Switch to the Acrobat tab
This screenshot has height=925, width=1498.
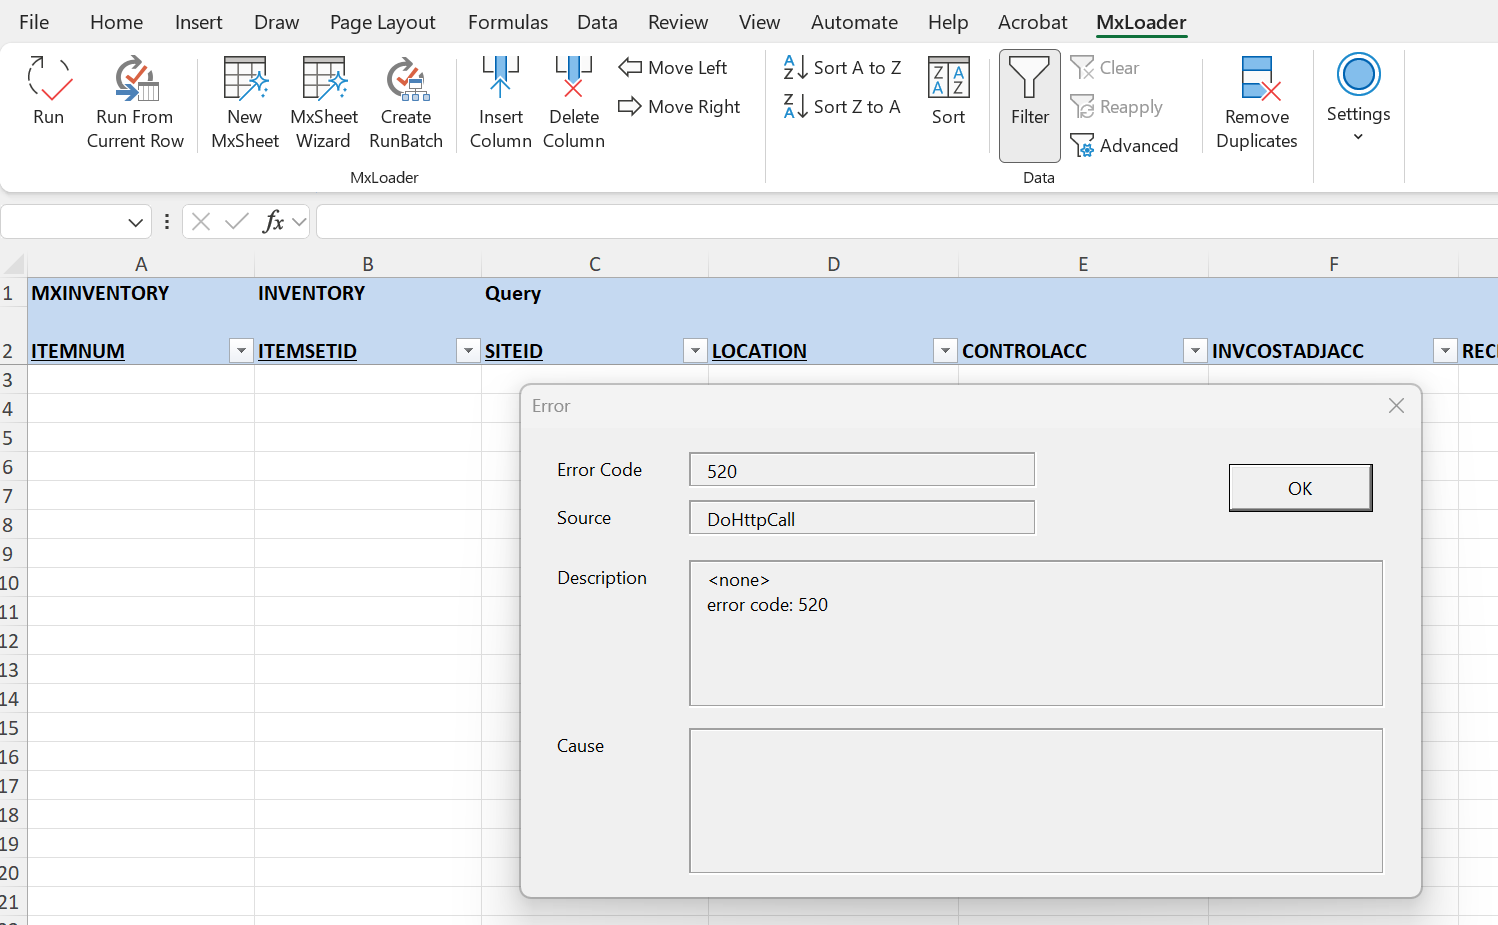[1033, 22]
